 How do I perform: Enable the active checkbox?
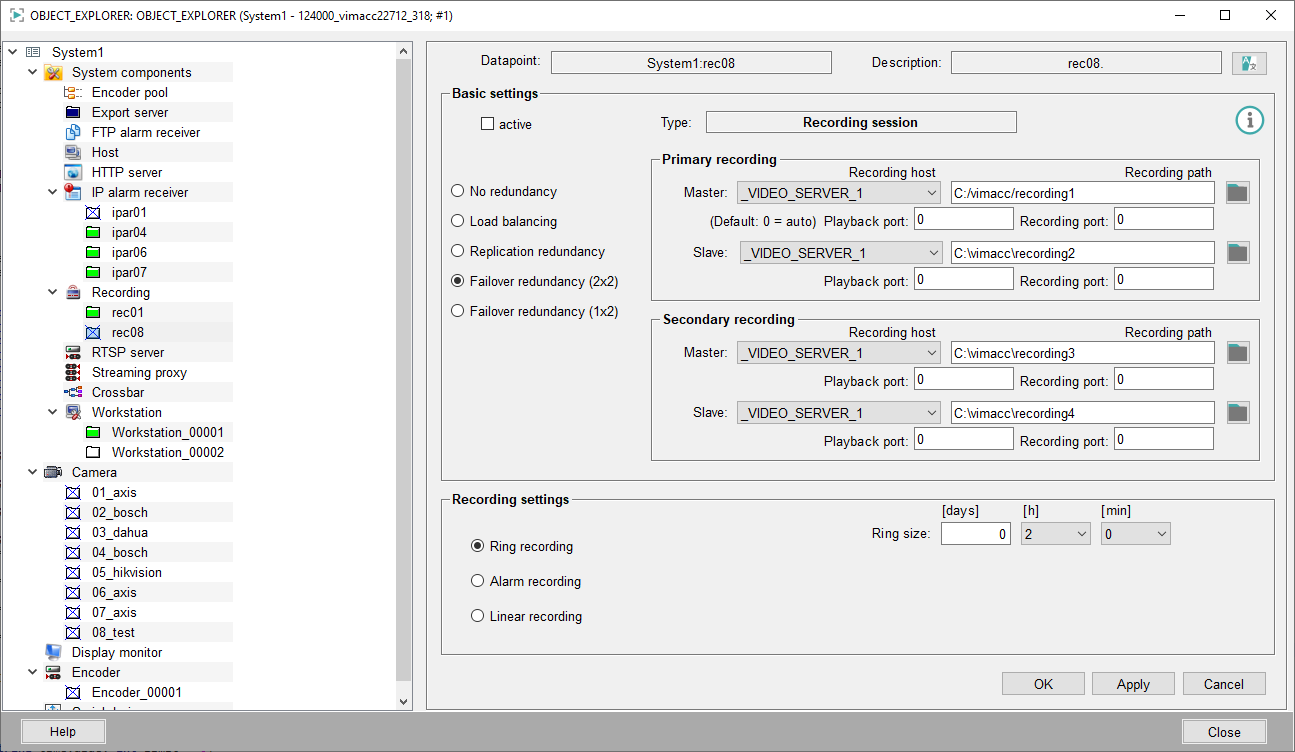click(x=488, y=124)
